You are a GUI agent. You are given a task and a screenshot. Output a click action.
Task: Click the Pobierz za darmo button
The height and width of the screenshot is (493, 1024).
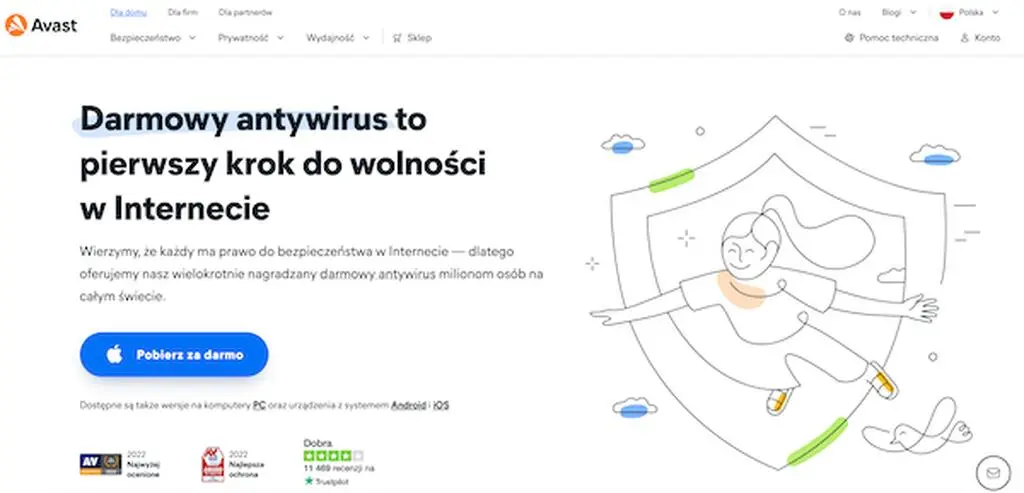pyautogui.click(x=174, y=355)
